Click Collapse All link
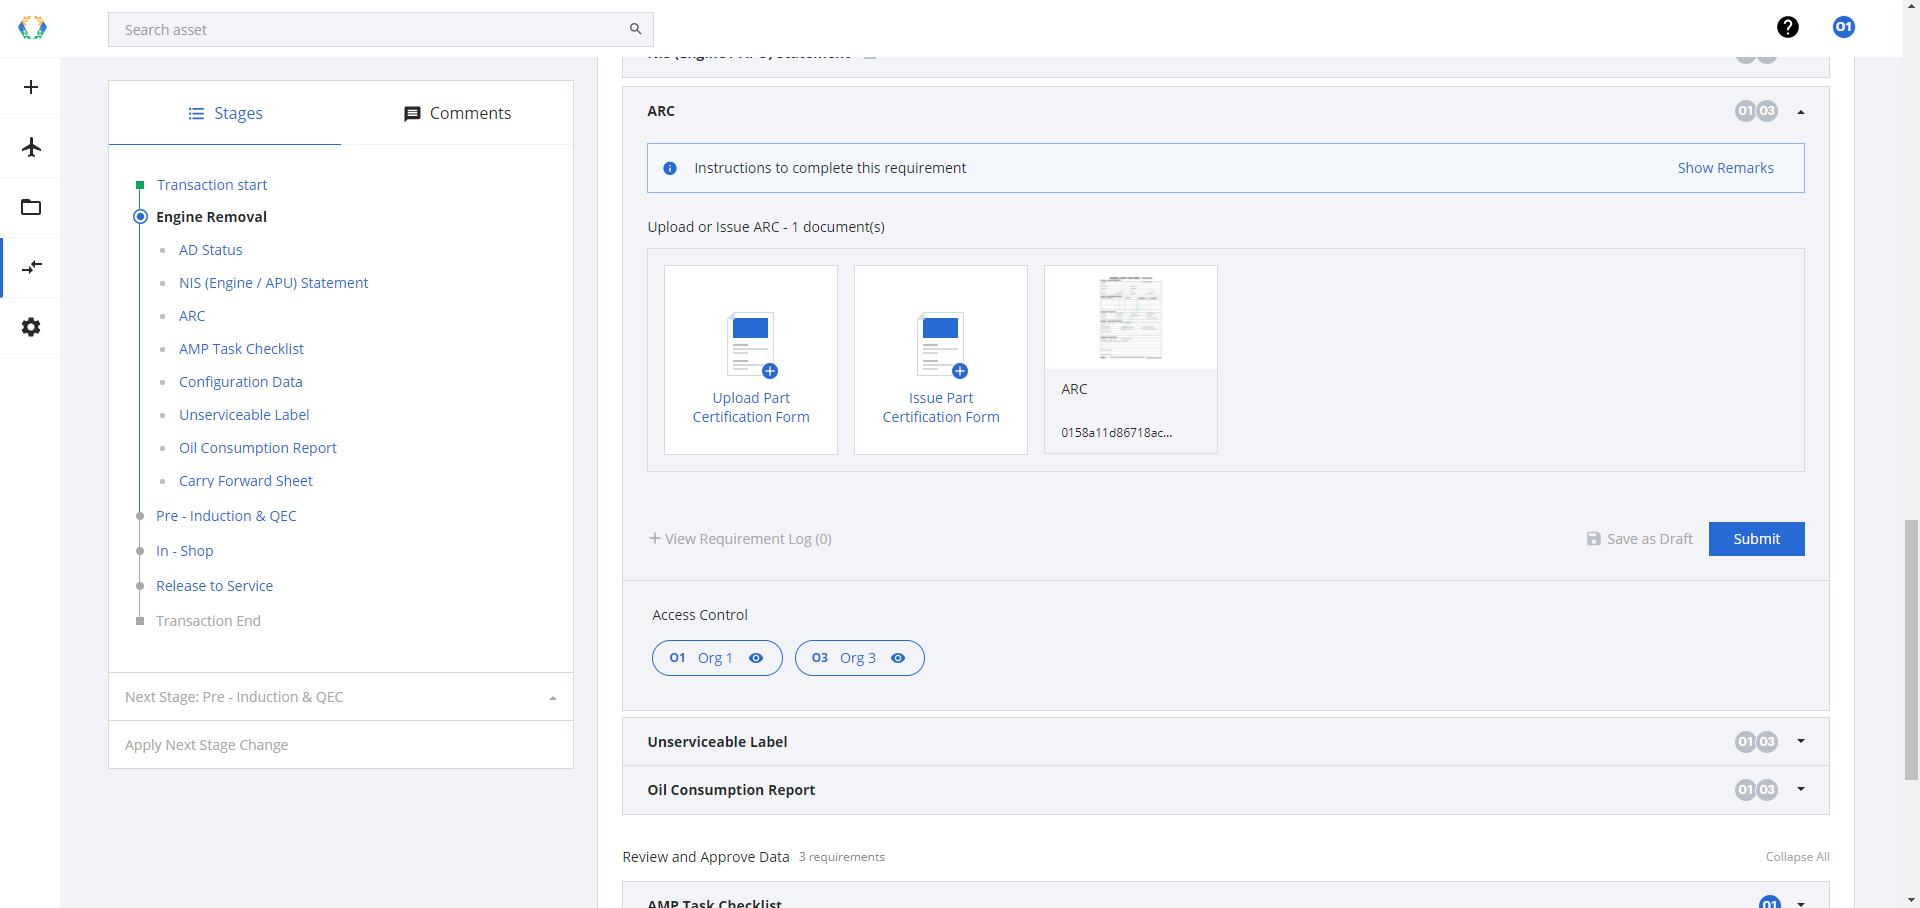 pyautogui.click(x=1798, y=857)
